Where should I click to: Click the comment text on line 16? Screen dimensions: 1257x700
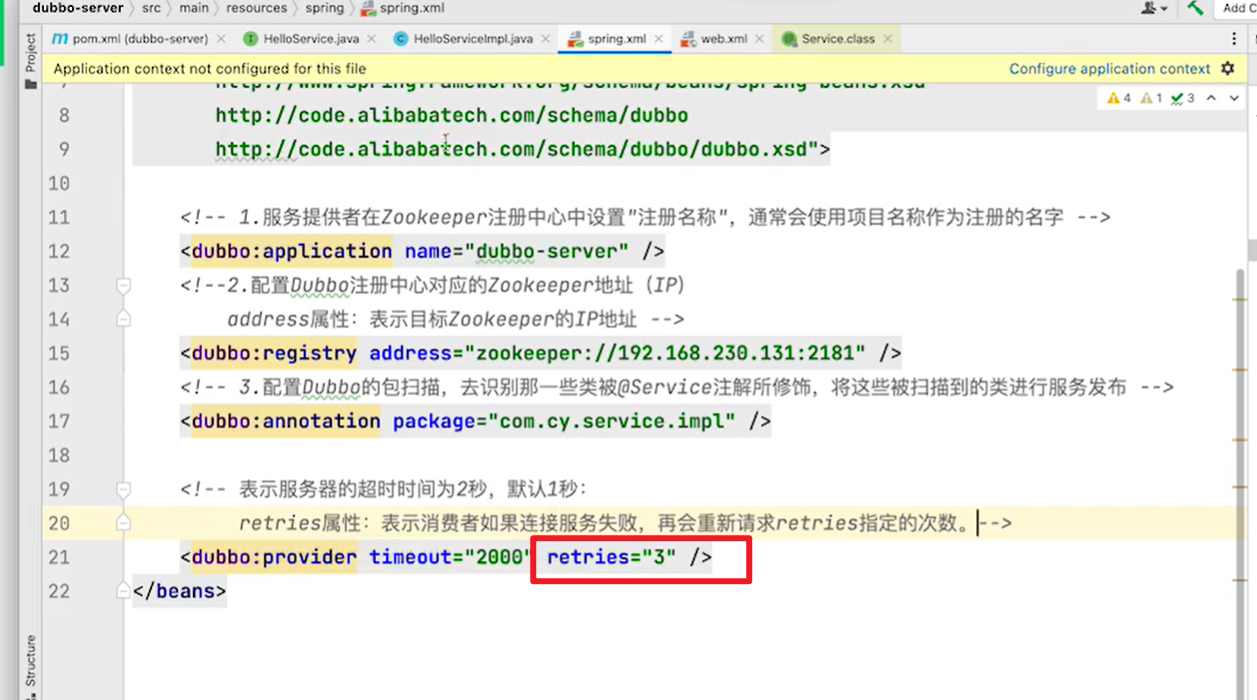coord(677,387)
